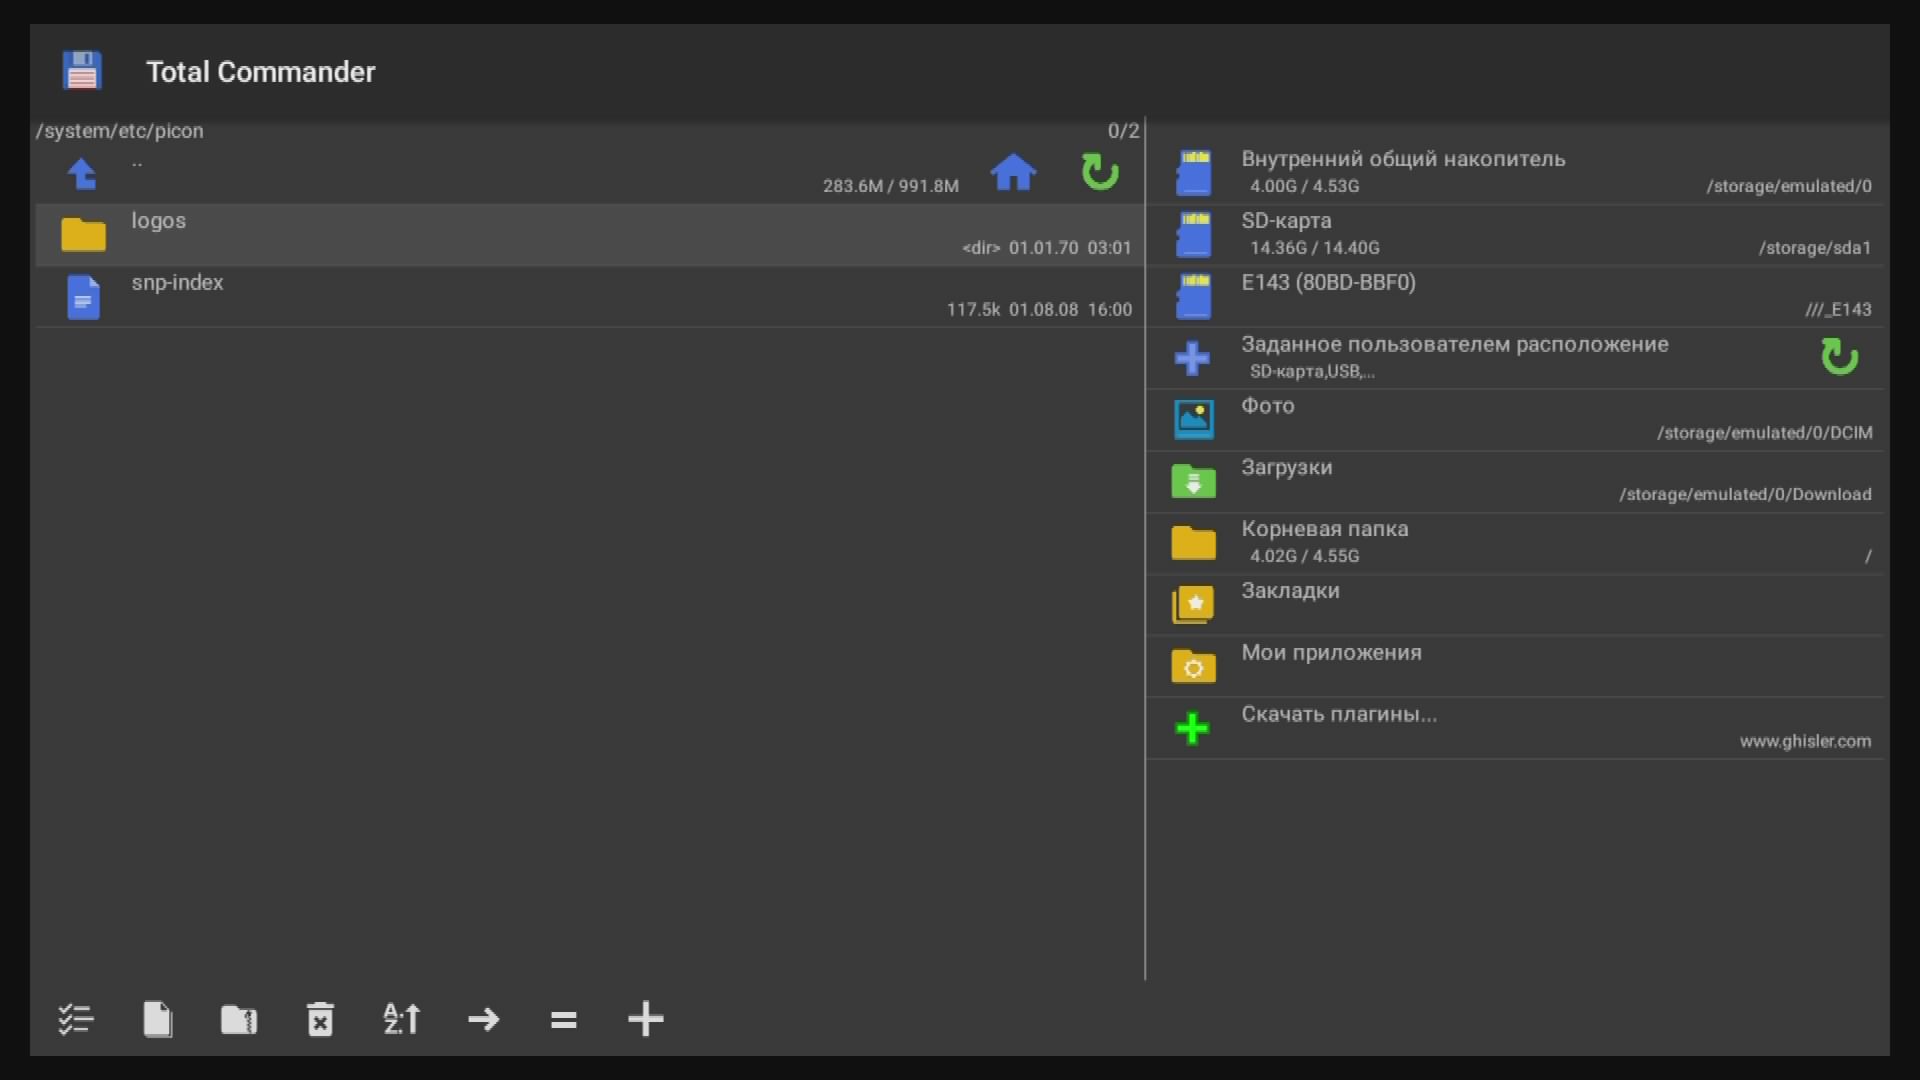Refresh the user-defined location entry
The image size is (1920, 1080).
tap(1840, 357)
